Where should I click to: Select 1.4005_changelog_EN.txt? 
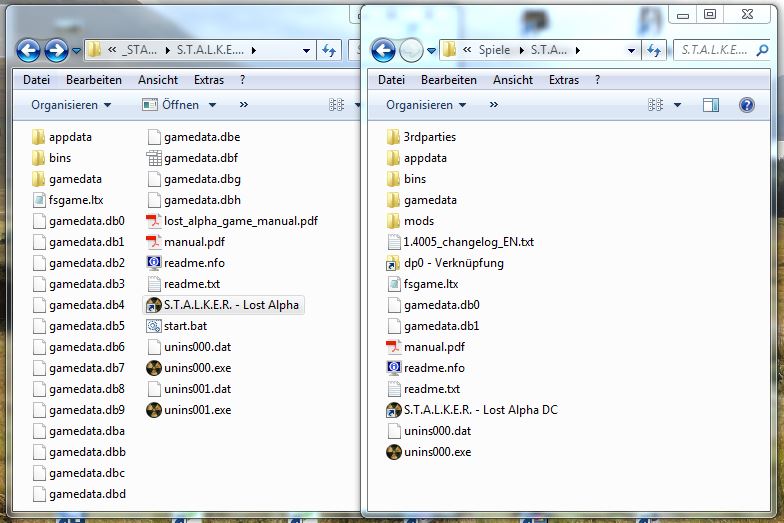pos(460,242)
